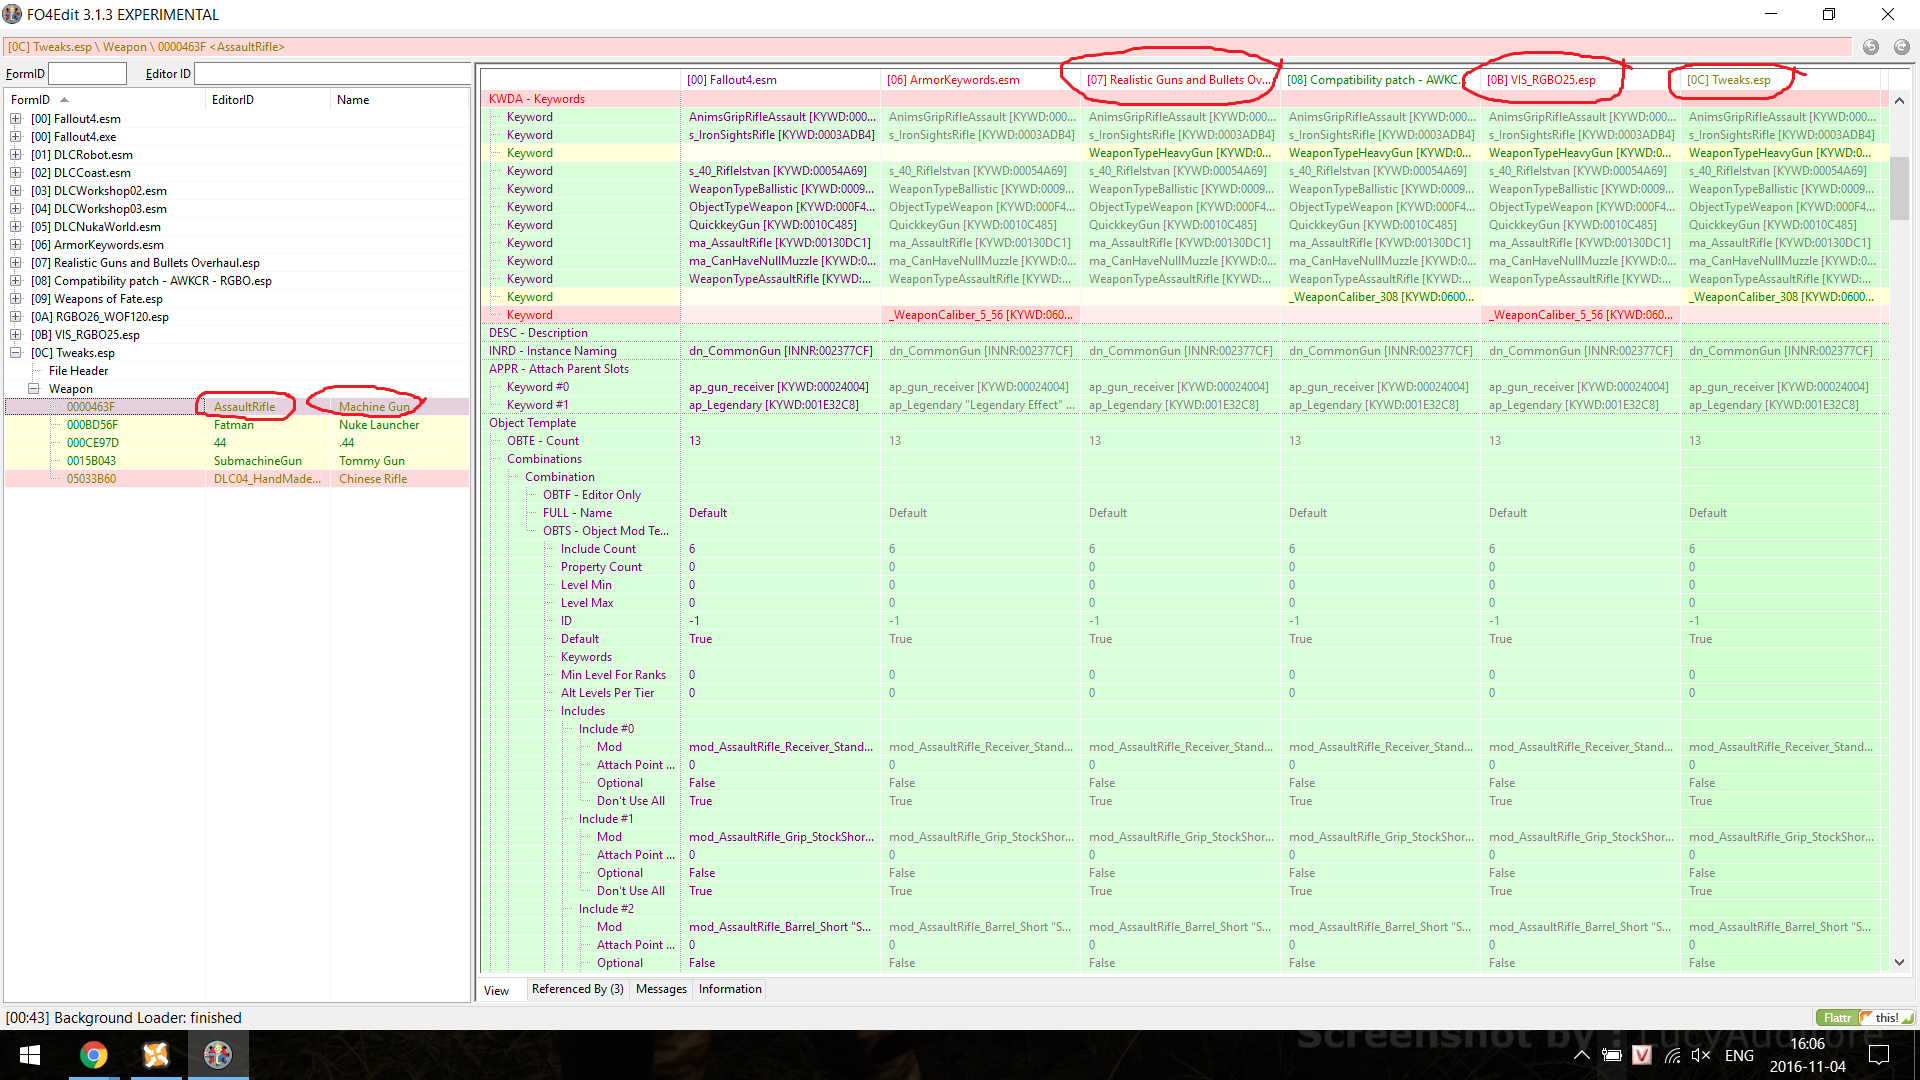Sort tree by FormID column header

(105, 100)
